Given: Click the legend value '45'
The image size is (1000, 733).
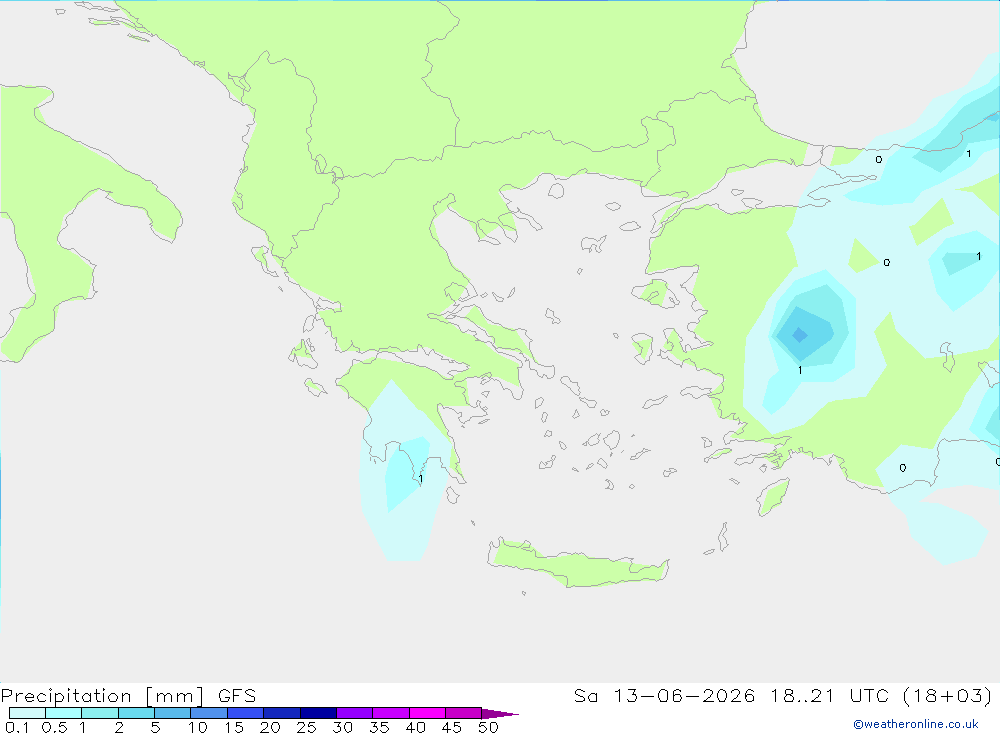Looking at the screenshot, I should tap(452, 727).
